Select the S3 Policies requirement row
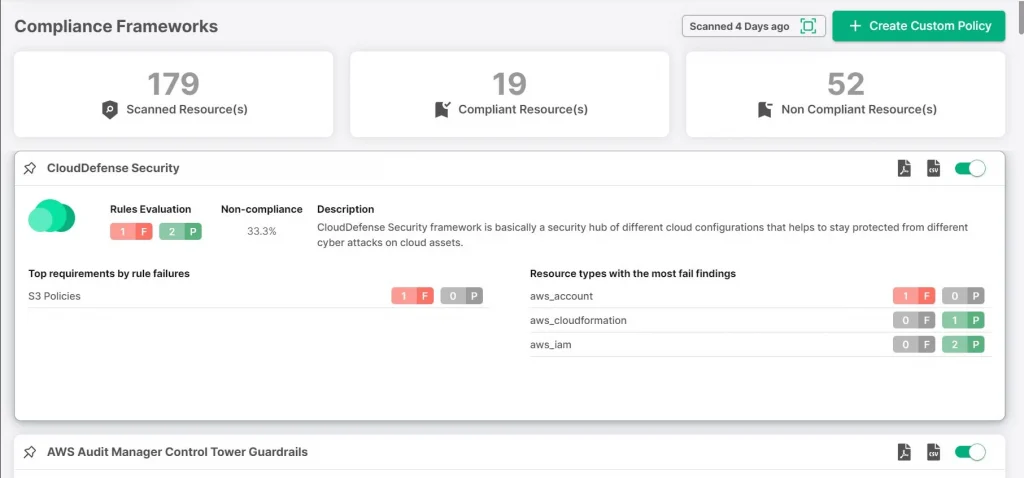1024x478 pixels. click(55, 296)
